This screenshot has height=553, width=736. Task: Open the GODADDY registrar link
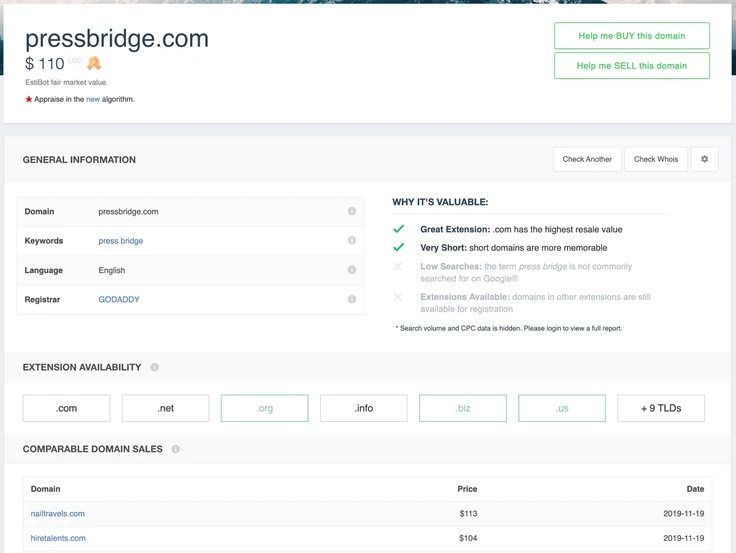pos(119,300)
